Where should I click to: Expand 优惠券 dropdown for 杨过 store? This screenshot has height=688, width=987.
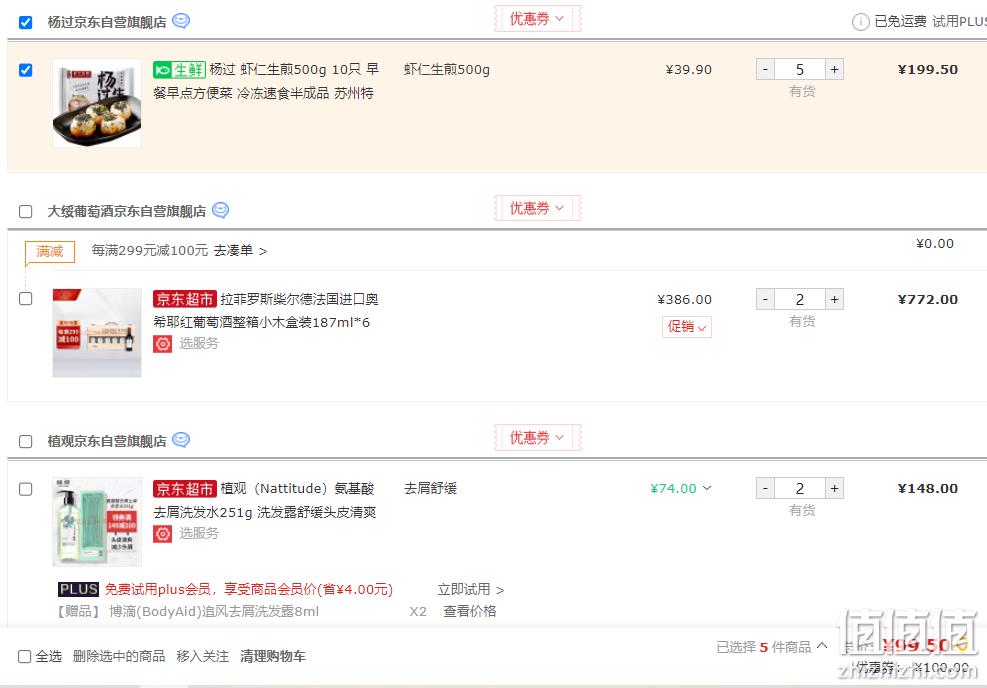click(537, 19)
